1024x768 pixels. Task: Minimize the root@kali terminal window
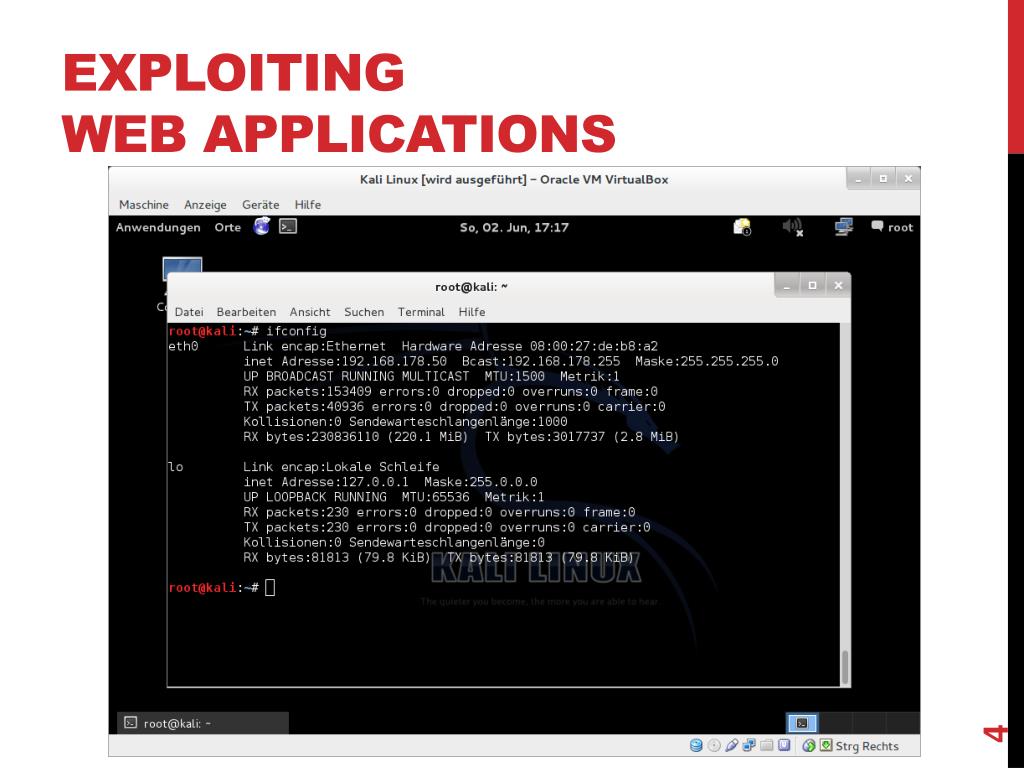[x=787, y=285]
